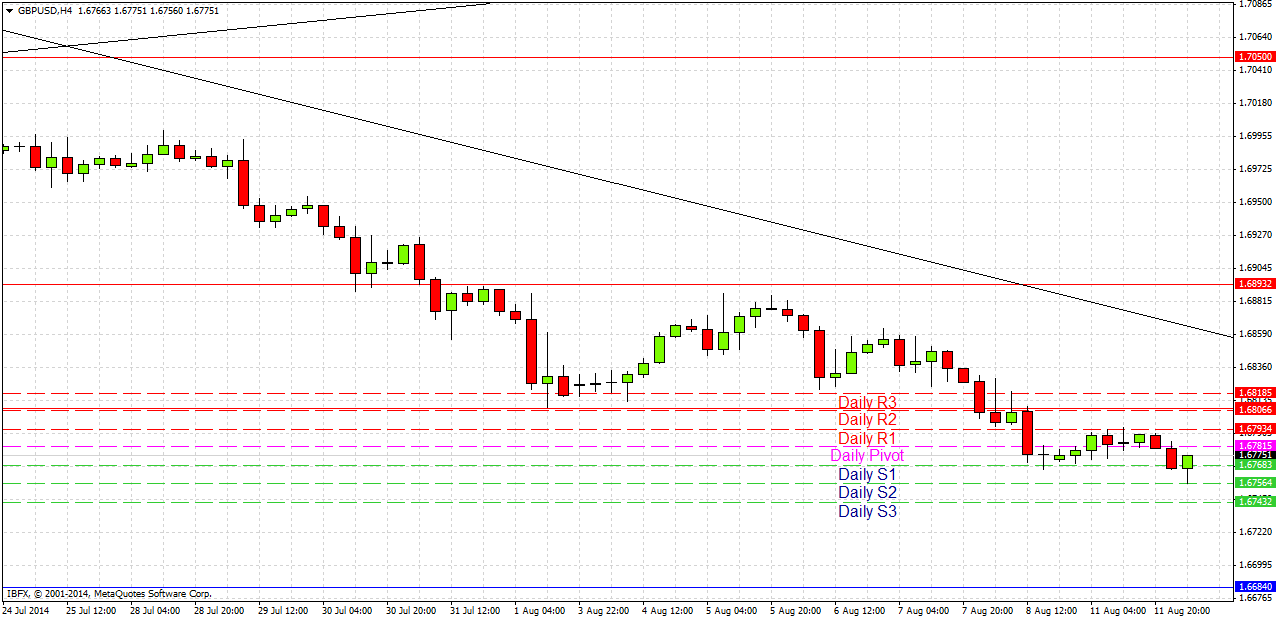Click the green Daily S3 label
The image size is (1276, 619).
866,511
